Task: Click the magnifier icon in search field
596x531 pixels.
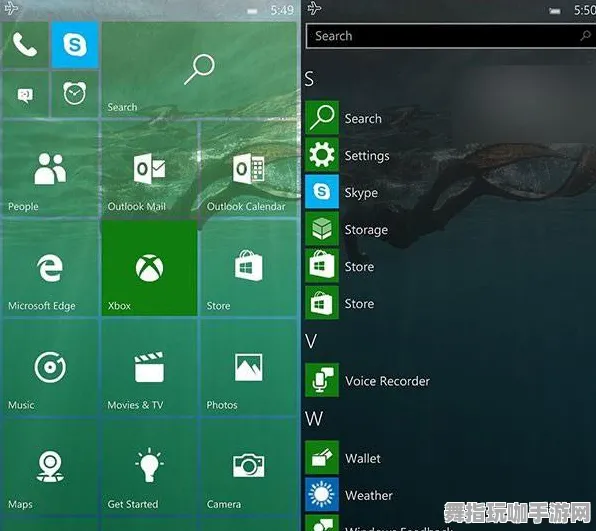Action: pos(585,36)
